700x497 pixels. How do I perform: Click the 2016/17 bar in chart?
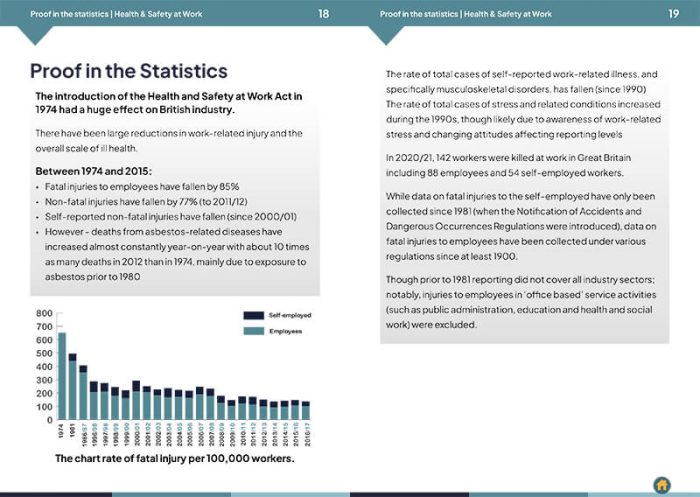click(306, 410)
